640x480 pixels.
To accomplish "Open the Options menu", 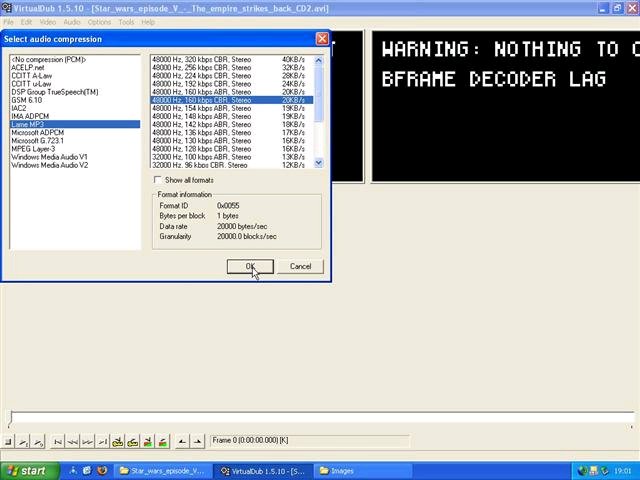I will pyautogui.click(x=99, y=22).
